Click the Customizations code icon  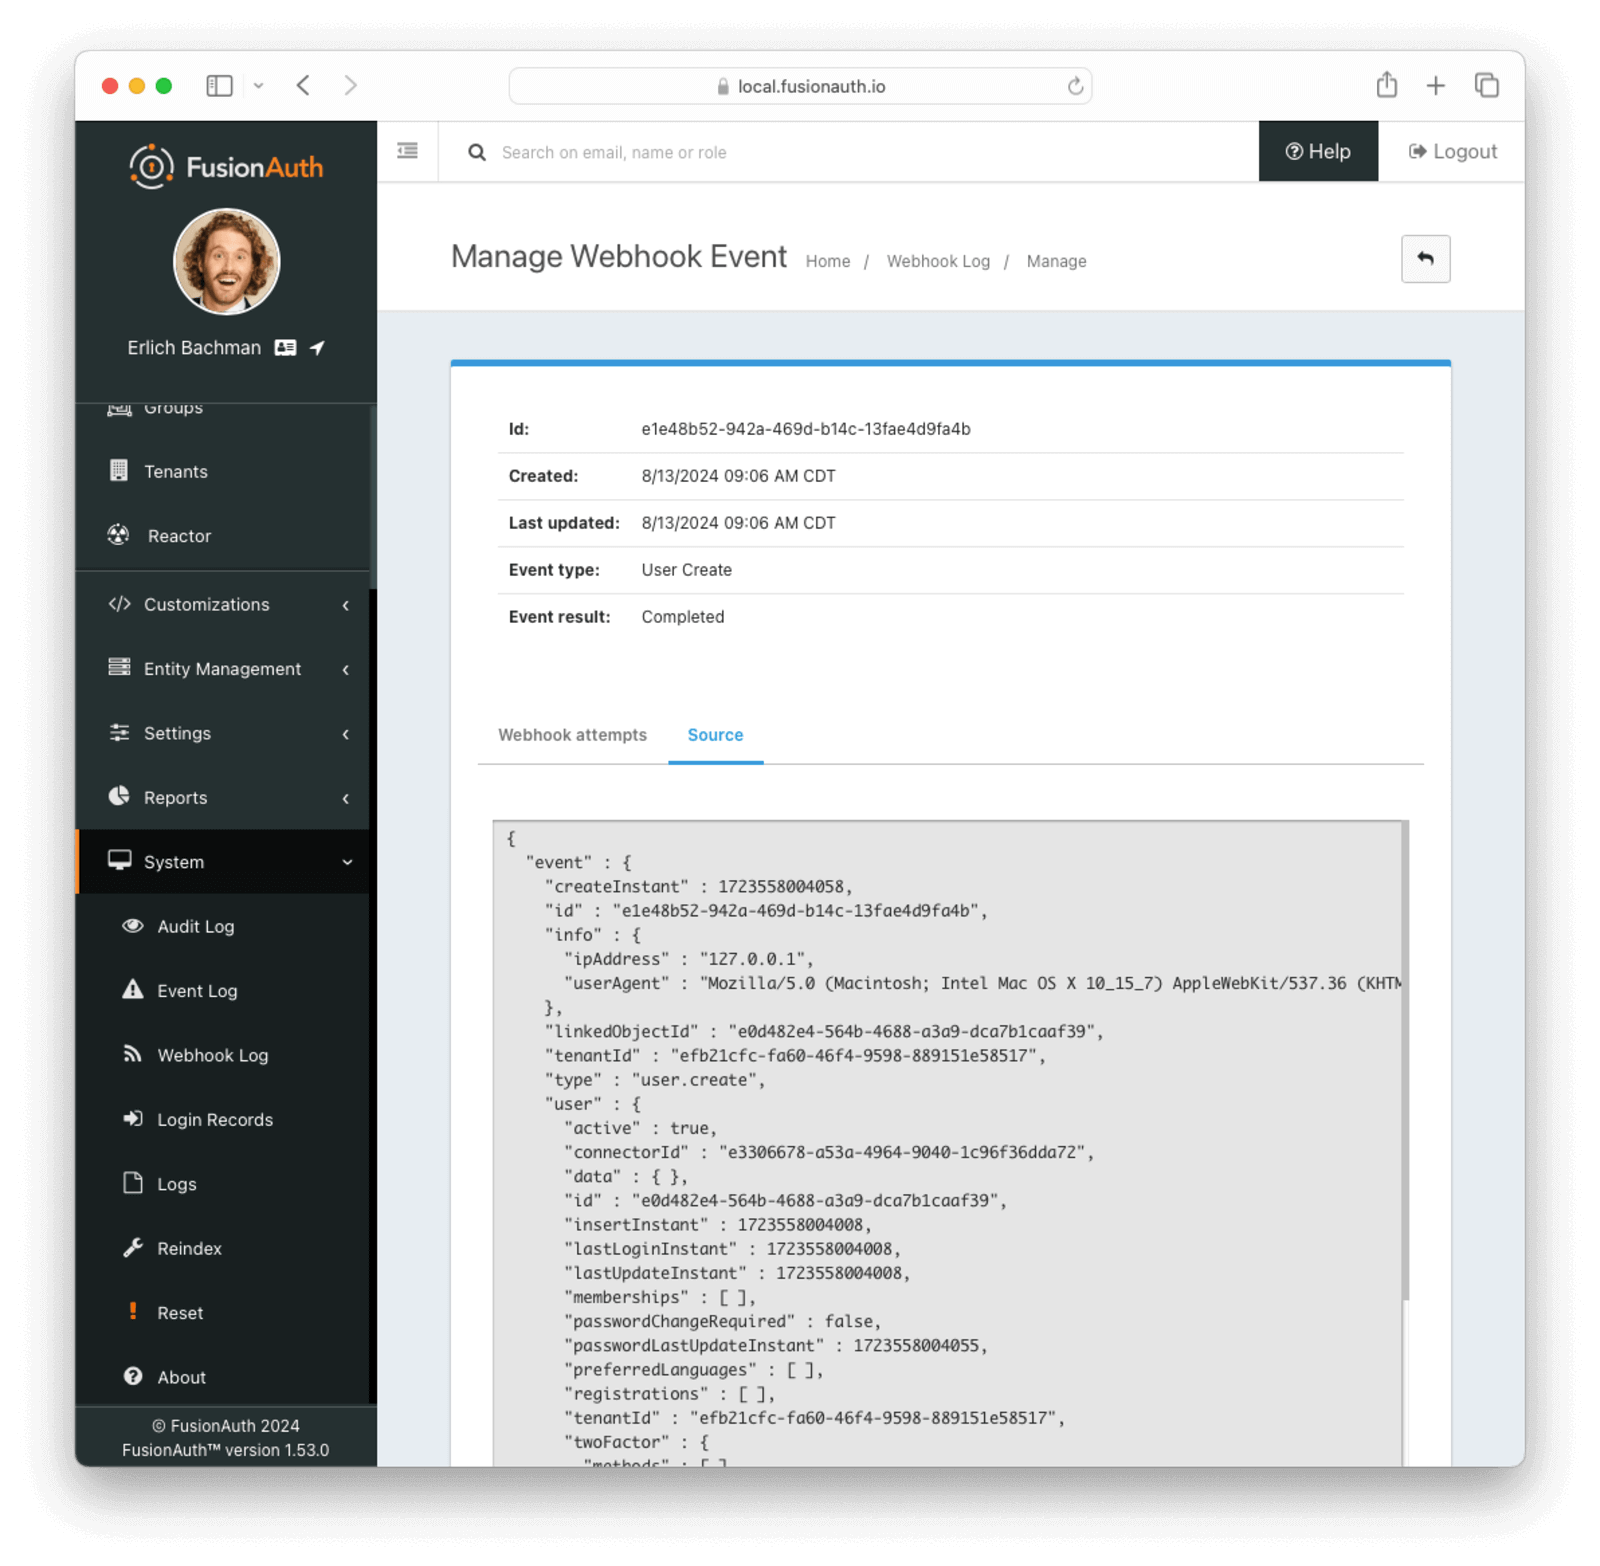click(x=119, y=604)
